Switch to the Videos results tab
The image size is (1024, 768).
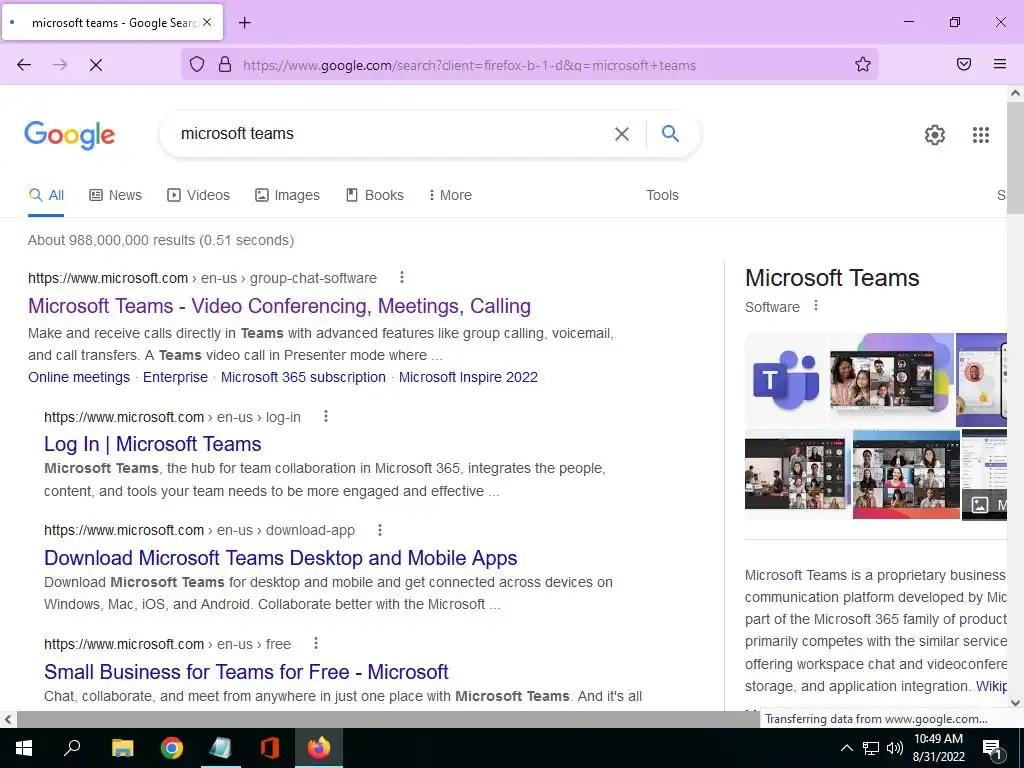199,195
